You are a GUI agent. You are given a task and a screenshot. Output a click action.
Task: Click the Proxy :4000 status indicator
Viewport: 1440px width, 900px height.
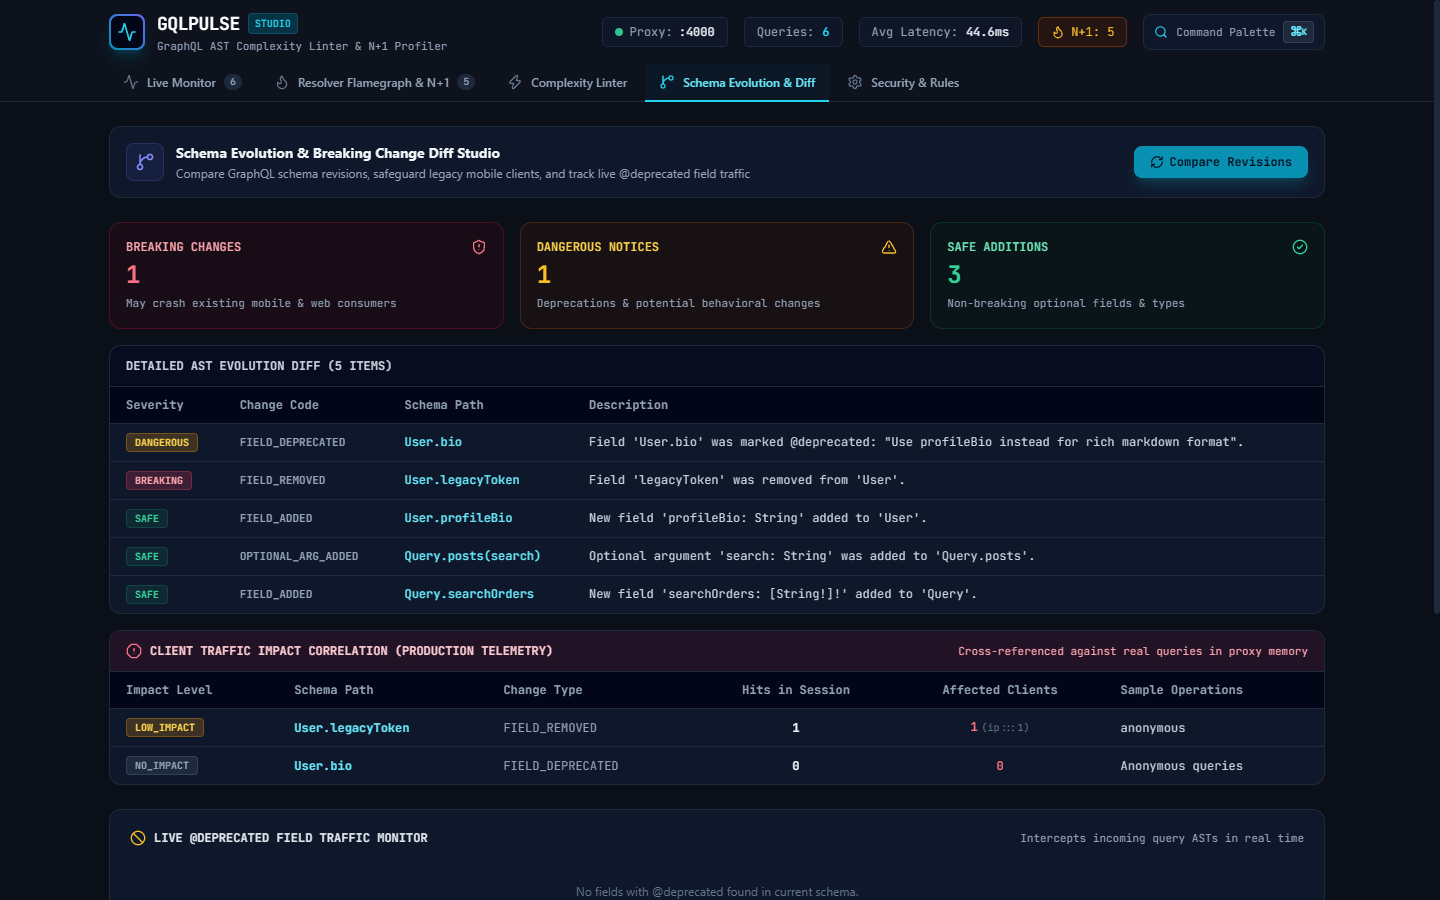tap(665, 32)
